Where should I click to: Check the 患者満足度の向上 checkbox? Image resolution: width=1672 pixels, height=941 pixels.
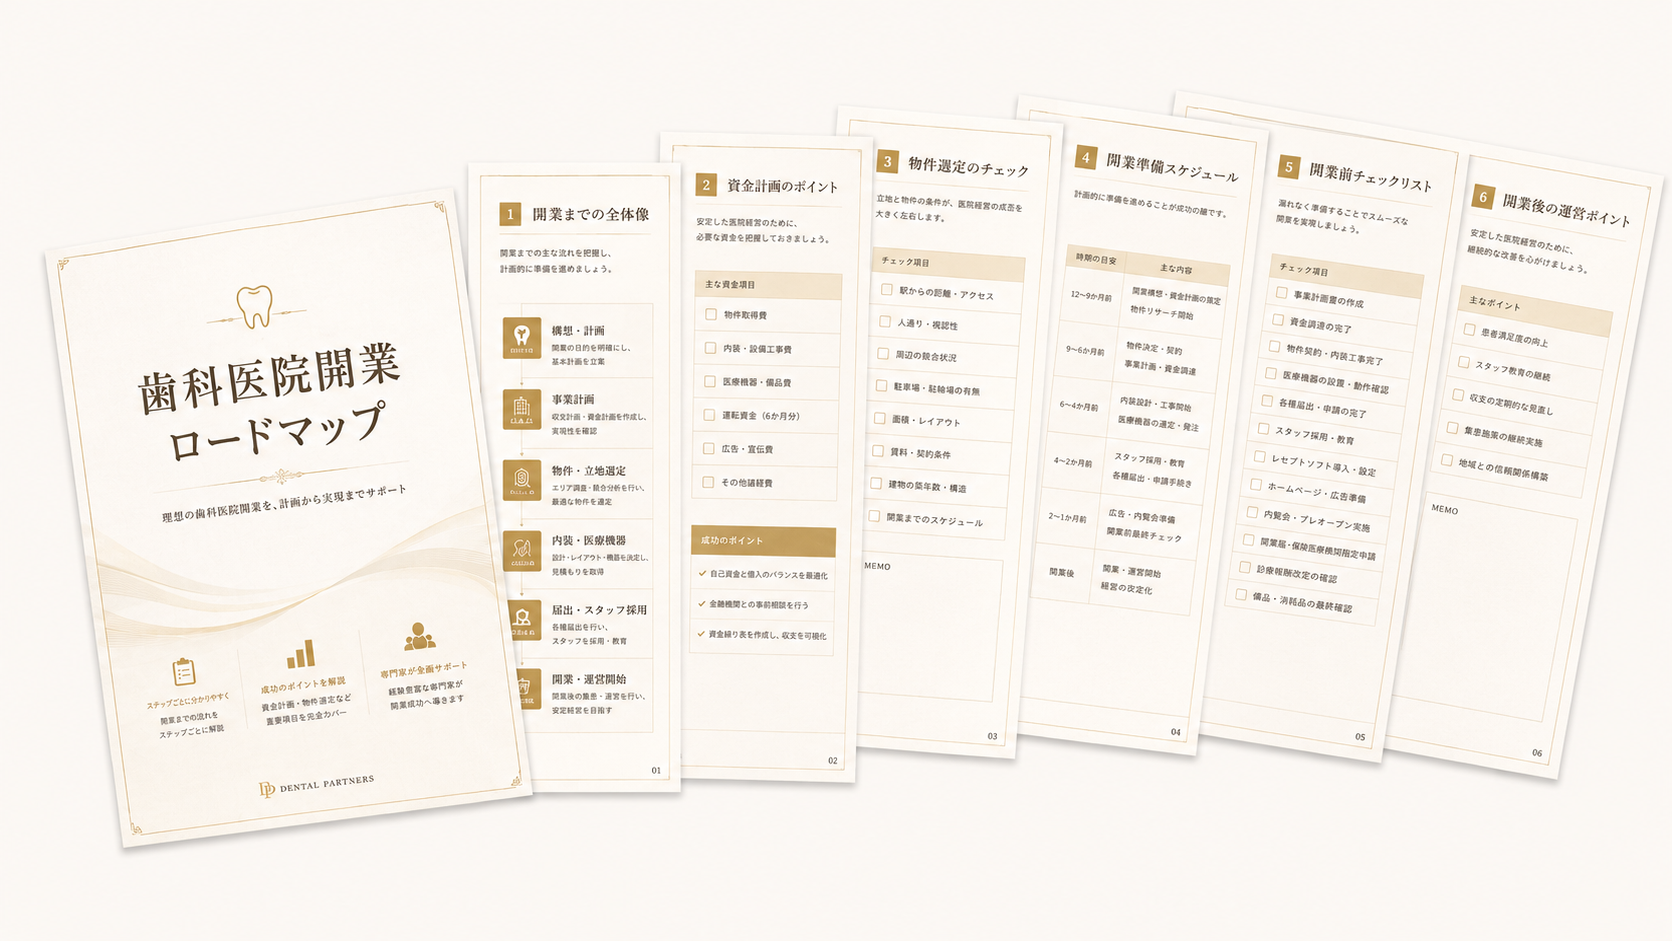(x=1469, y=329)
